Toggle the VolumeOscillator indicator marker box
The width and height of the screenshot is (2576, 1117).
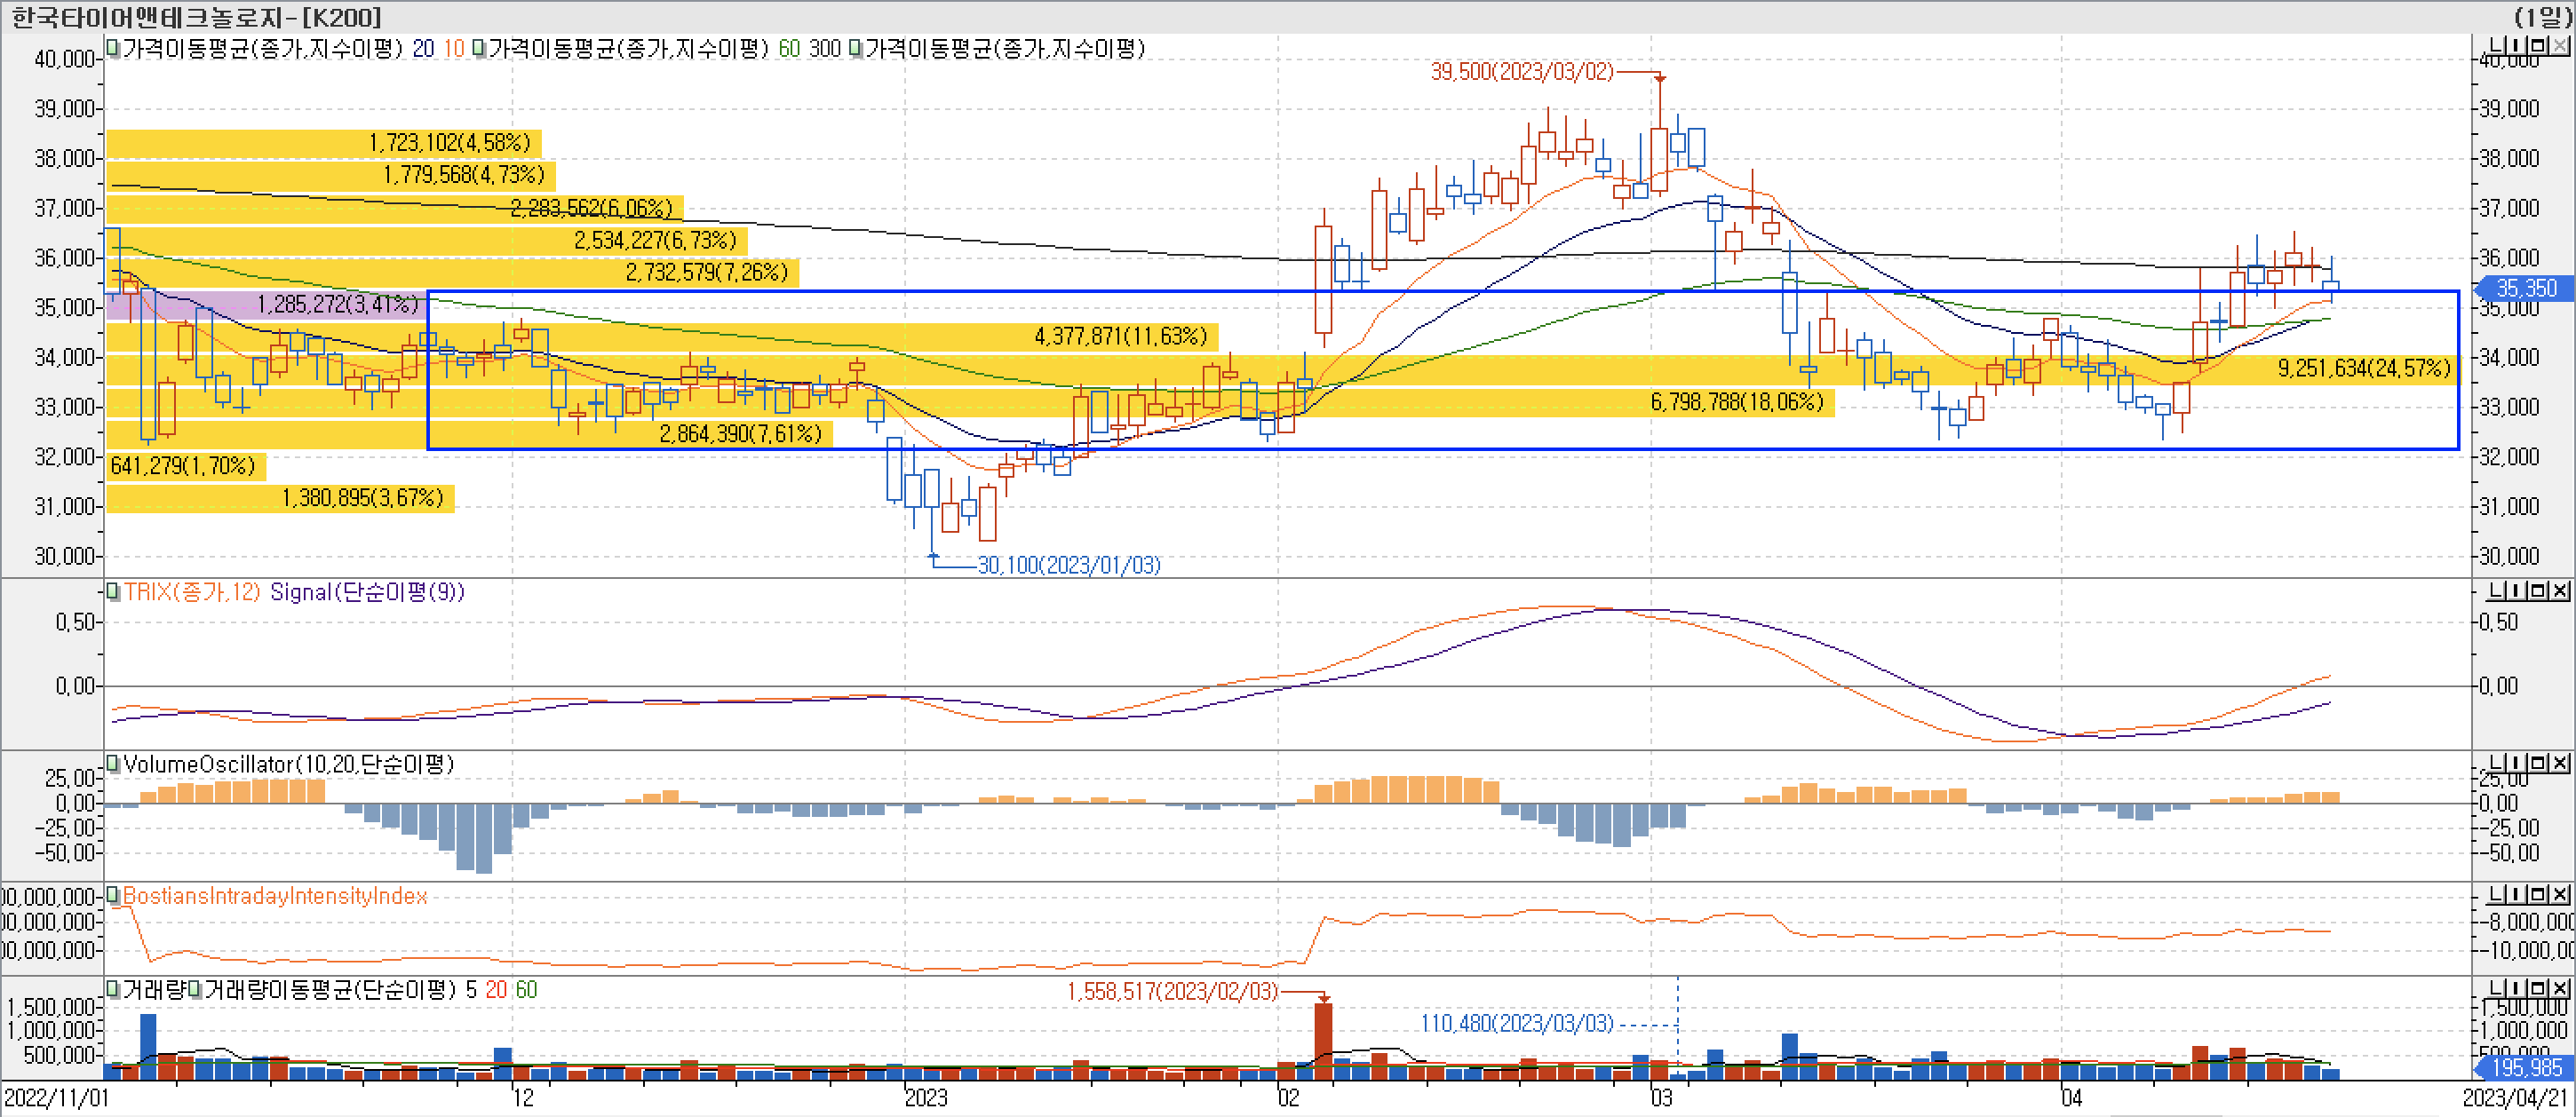[113, 764]
